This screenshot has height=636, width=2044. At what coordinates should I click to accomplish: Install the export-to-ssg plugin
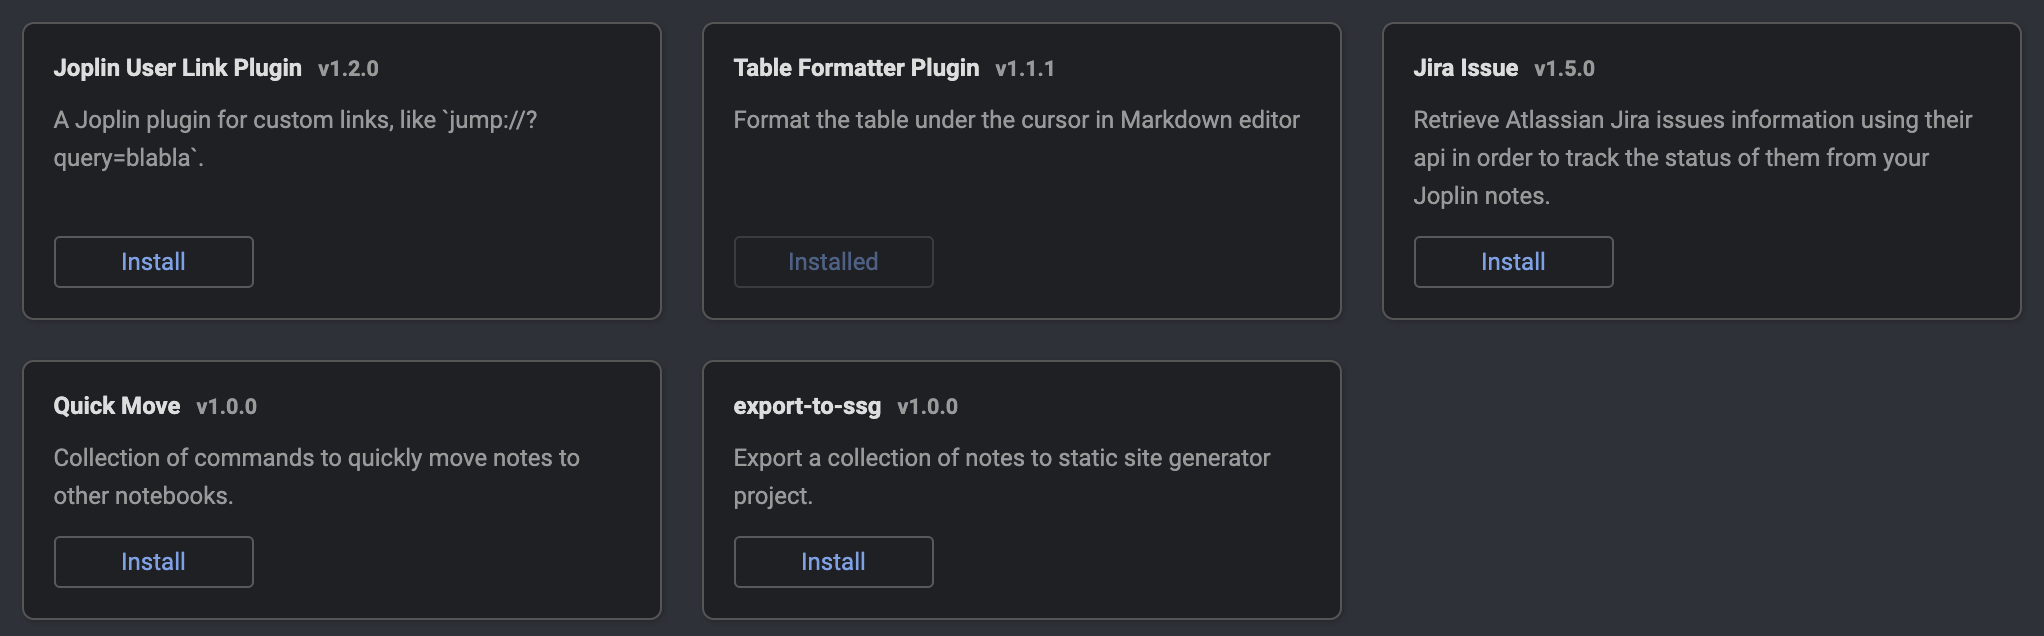coord(833,562)
